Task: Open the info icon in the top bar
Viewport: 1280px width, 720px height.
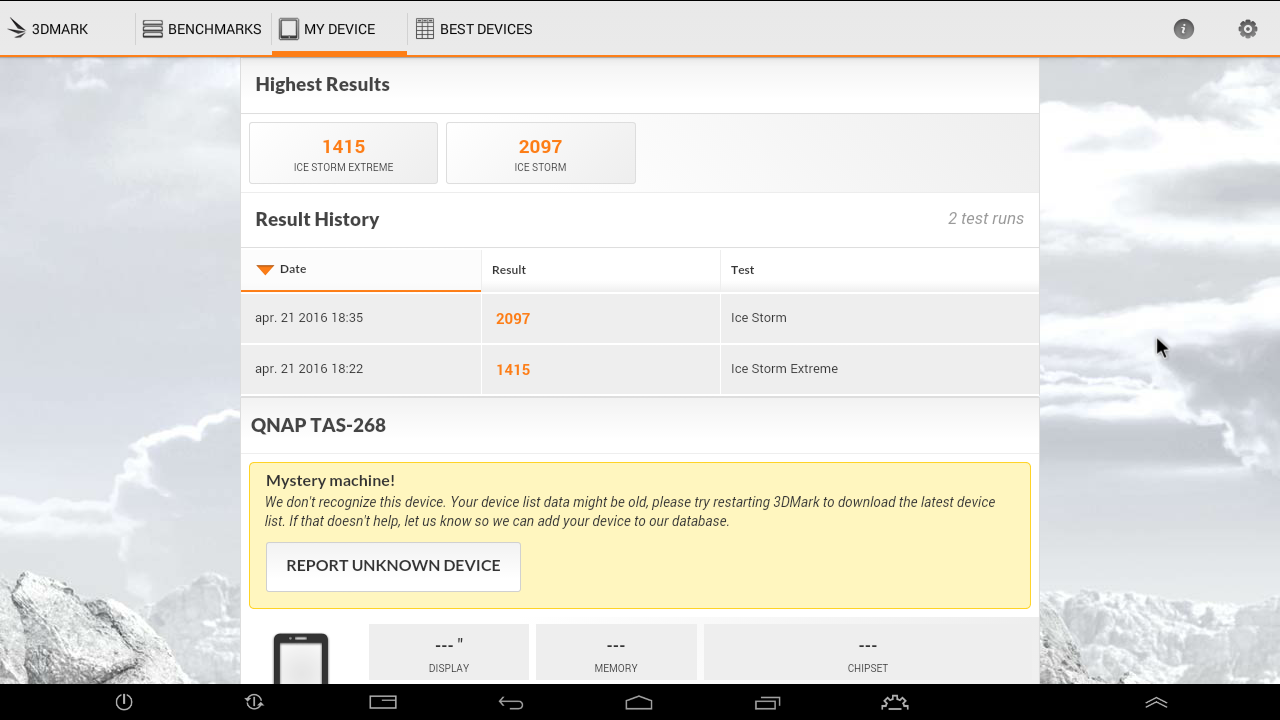Action: pos(1184,29)
